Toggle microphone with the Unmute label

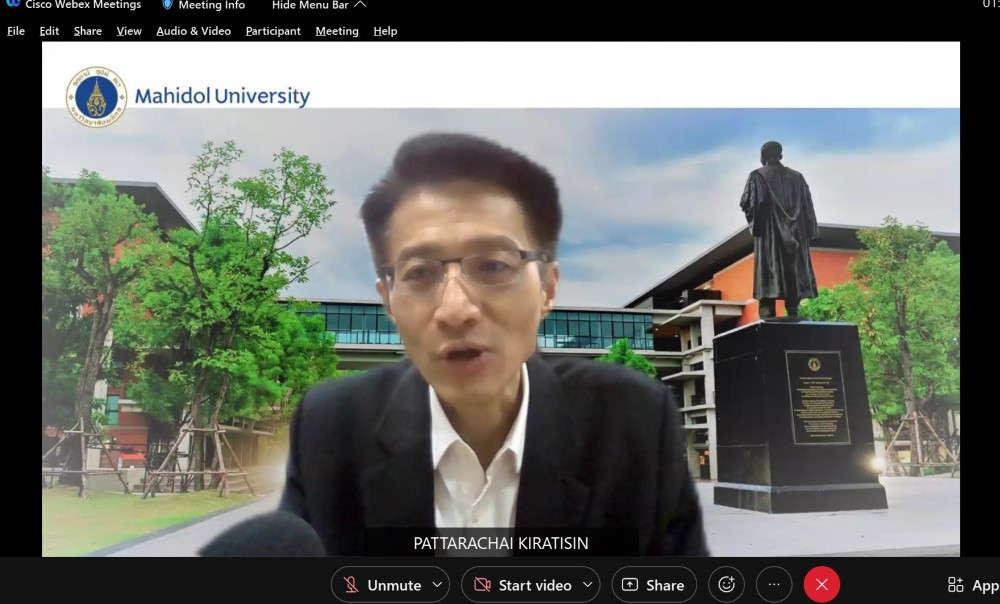(394, 585)
